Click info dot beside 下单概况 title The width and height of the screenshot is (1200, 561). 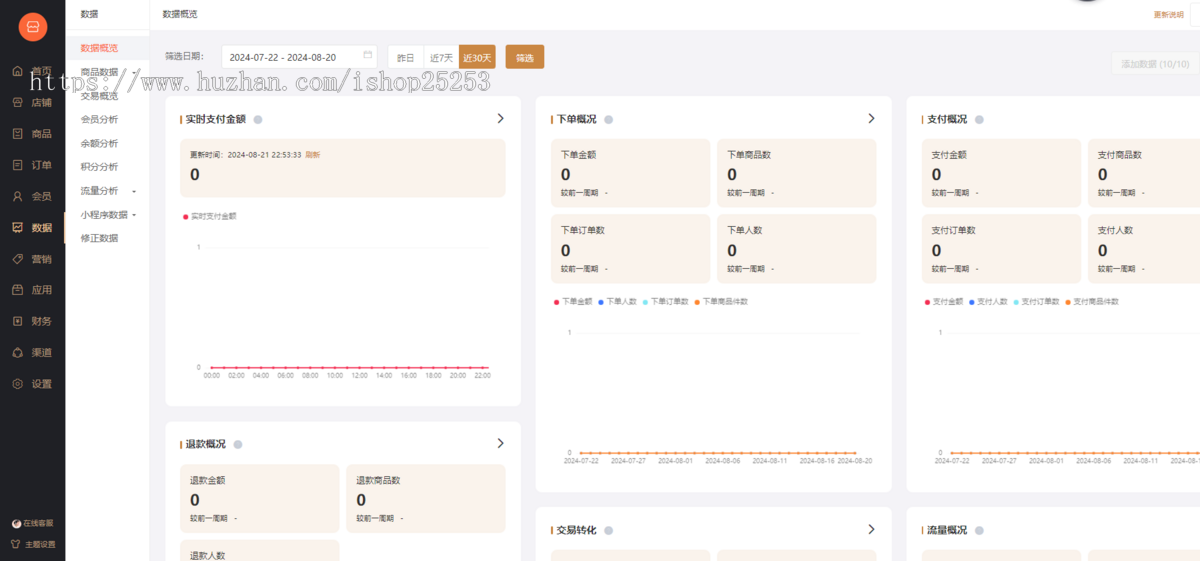608,119
